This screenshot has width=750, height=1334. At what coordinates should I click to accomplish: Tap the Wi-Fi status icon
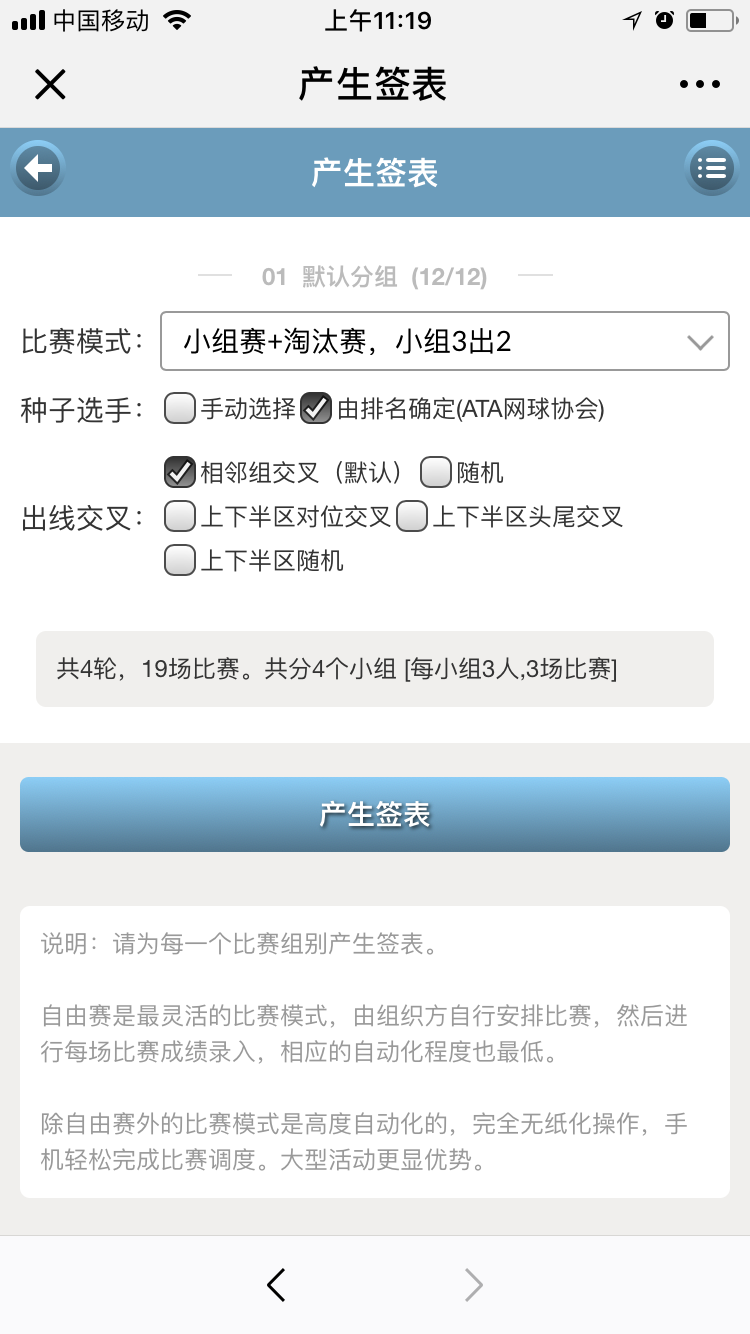177,20
